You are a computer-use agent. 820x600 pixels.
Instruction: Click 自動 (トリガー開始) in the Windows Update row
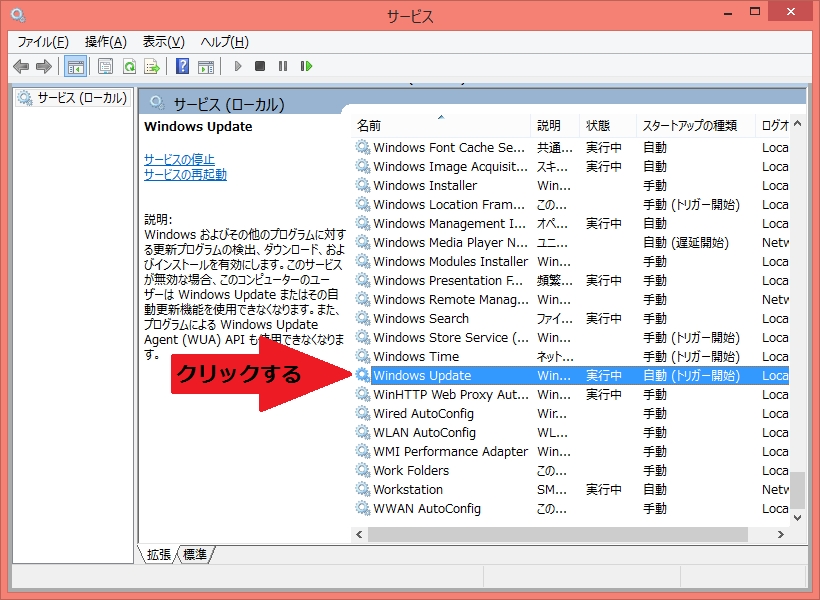pos(691,376)
